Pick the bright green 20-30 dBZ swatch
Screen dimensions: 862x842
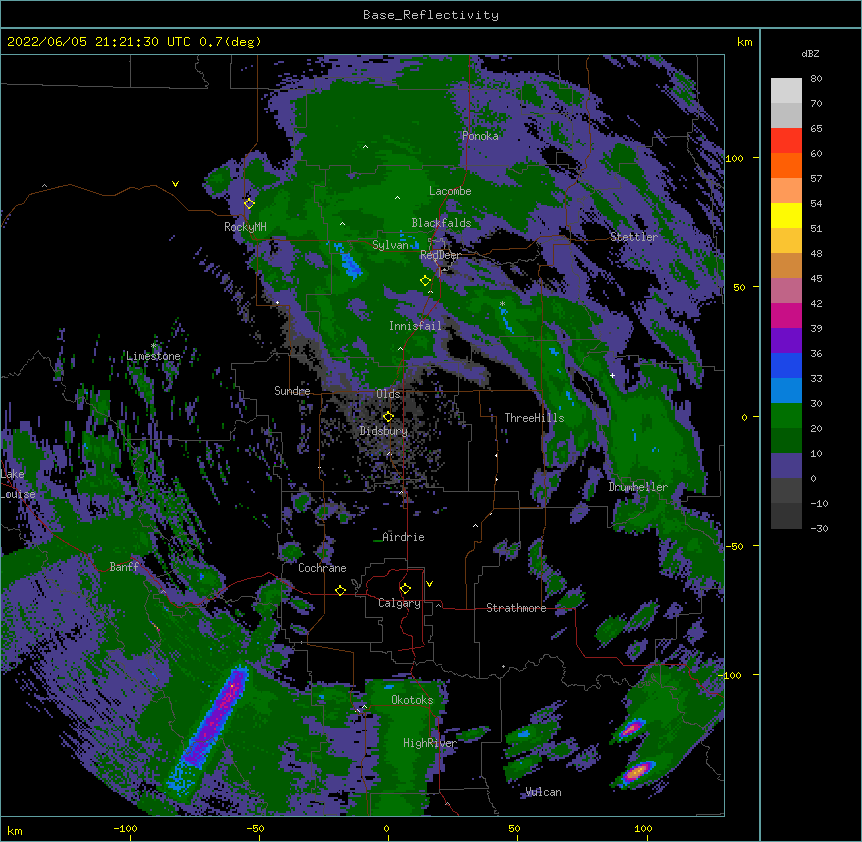coord(786,416)
